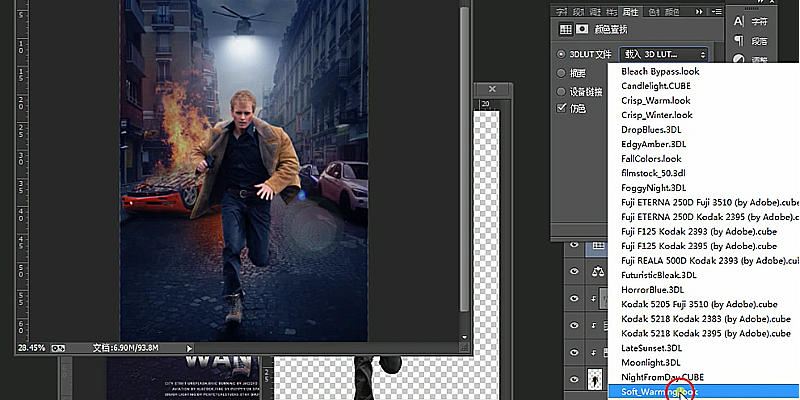Uncheck the 仿色 (Dither) checkbox
This screenshot has width=800, height=400.
click(x=561, y=108)
